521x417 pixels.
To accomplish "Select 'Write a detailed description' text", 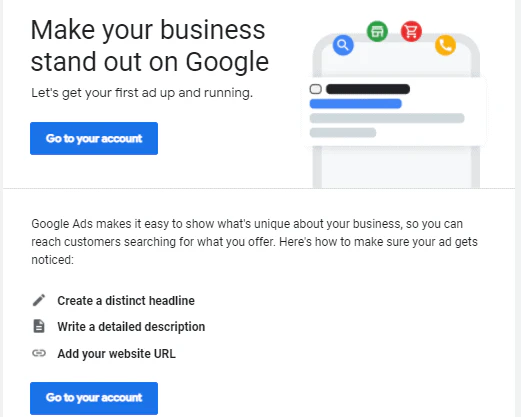I will pos(131,327).
